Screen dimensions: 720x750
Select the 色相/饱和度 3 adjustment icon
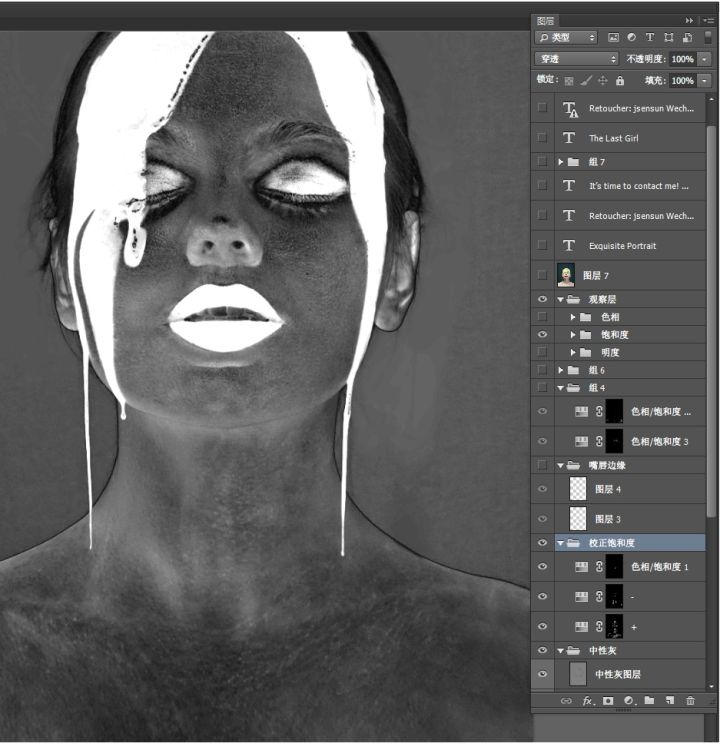(581, 441)
